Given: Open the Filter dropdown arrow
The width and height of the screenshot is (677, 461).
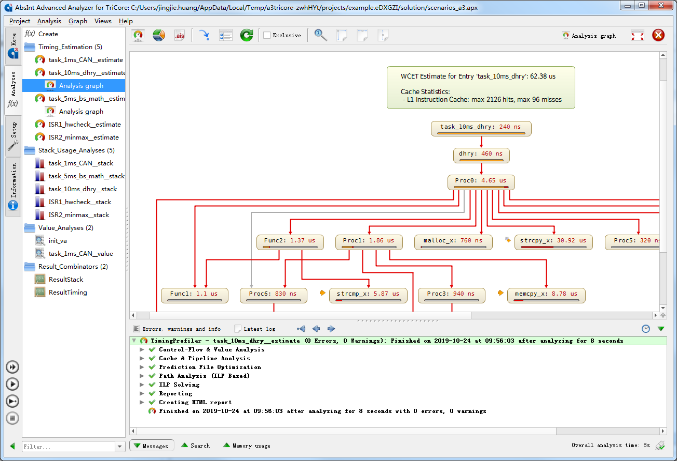Looking at the screenshot, I should tap(120, 447).
